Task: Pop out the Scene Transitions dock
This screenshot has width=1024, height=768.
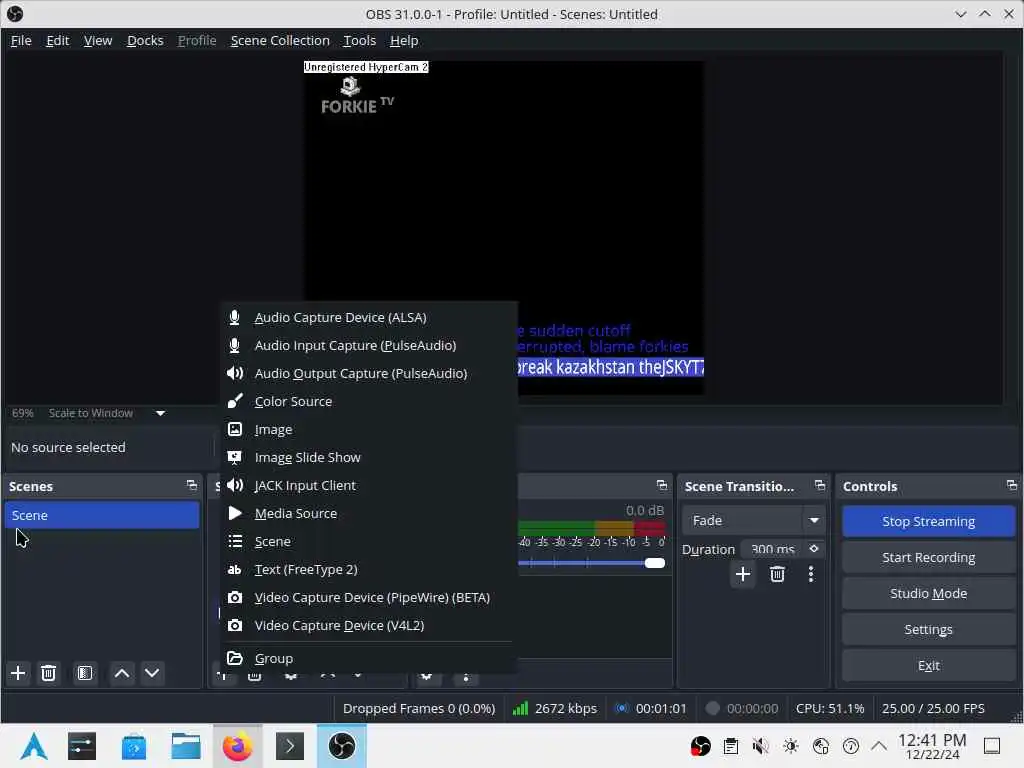Action: tap(820, 485)
